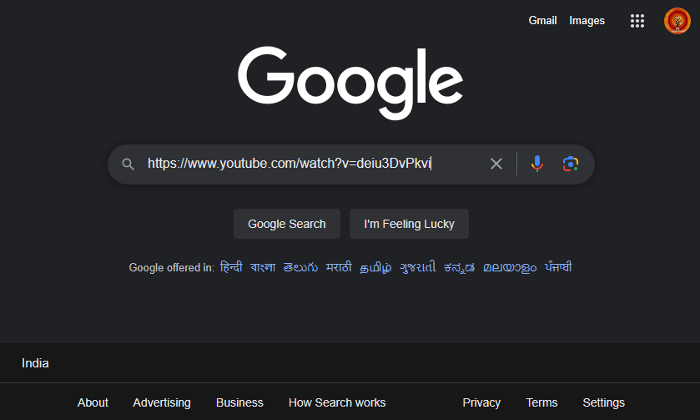Open the Business footer link
The width and height of the screenshot is (700, 420).
click(240, 403)
